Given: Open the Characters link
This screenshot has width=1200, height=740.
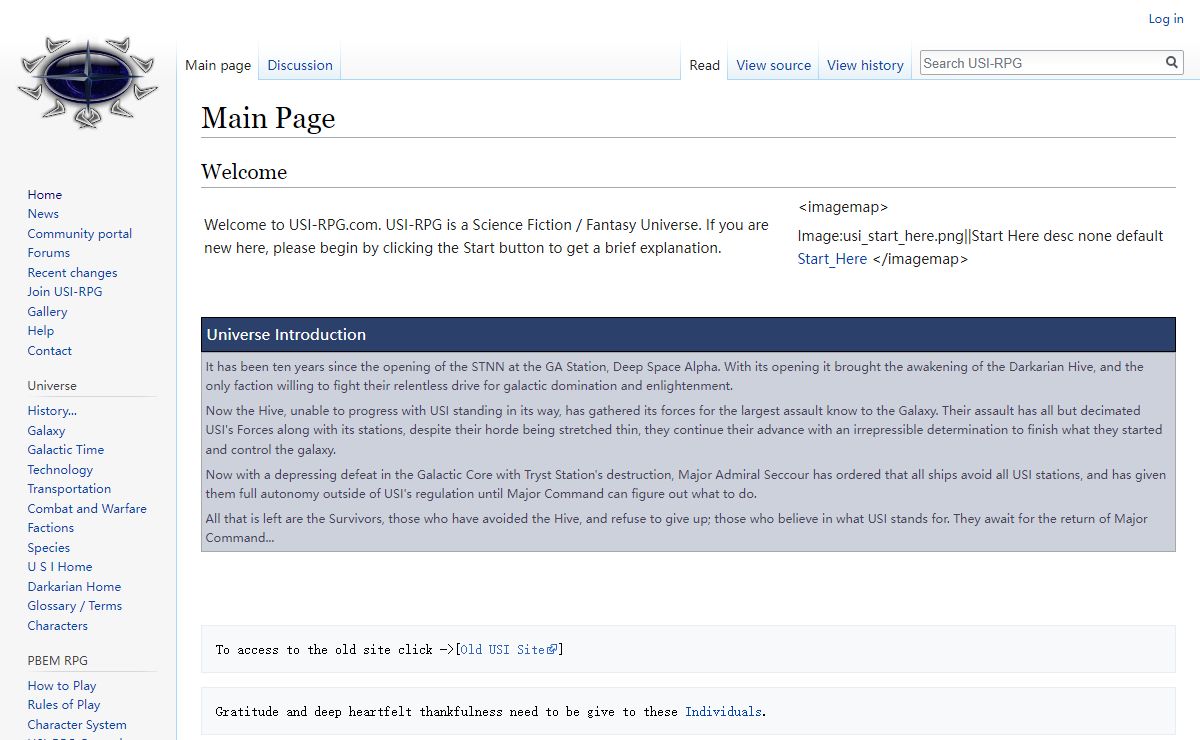Looking at the screenshot, I should [58, 625].
